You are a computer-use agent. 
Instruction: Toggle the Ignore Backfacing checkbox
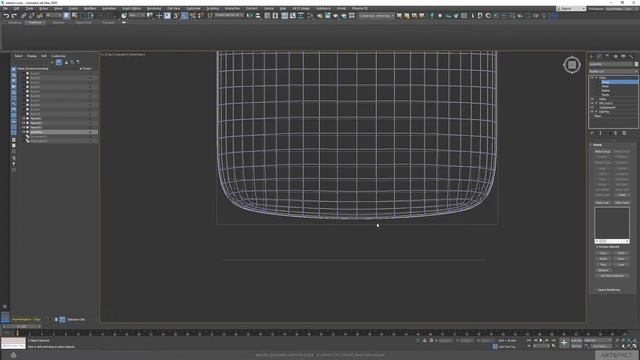(596, 290)
